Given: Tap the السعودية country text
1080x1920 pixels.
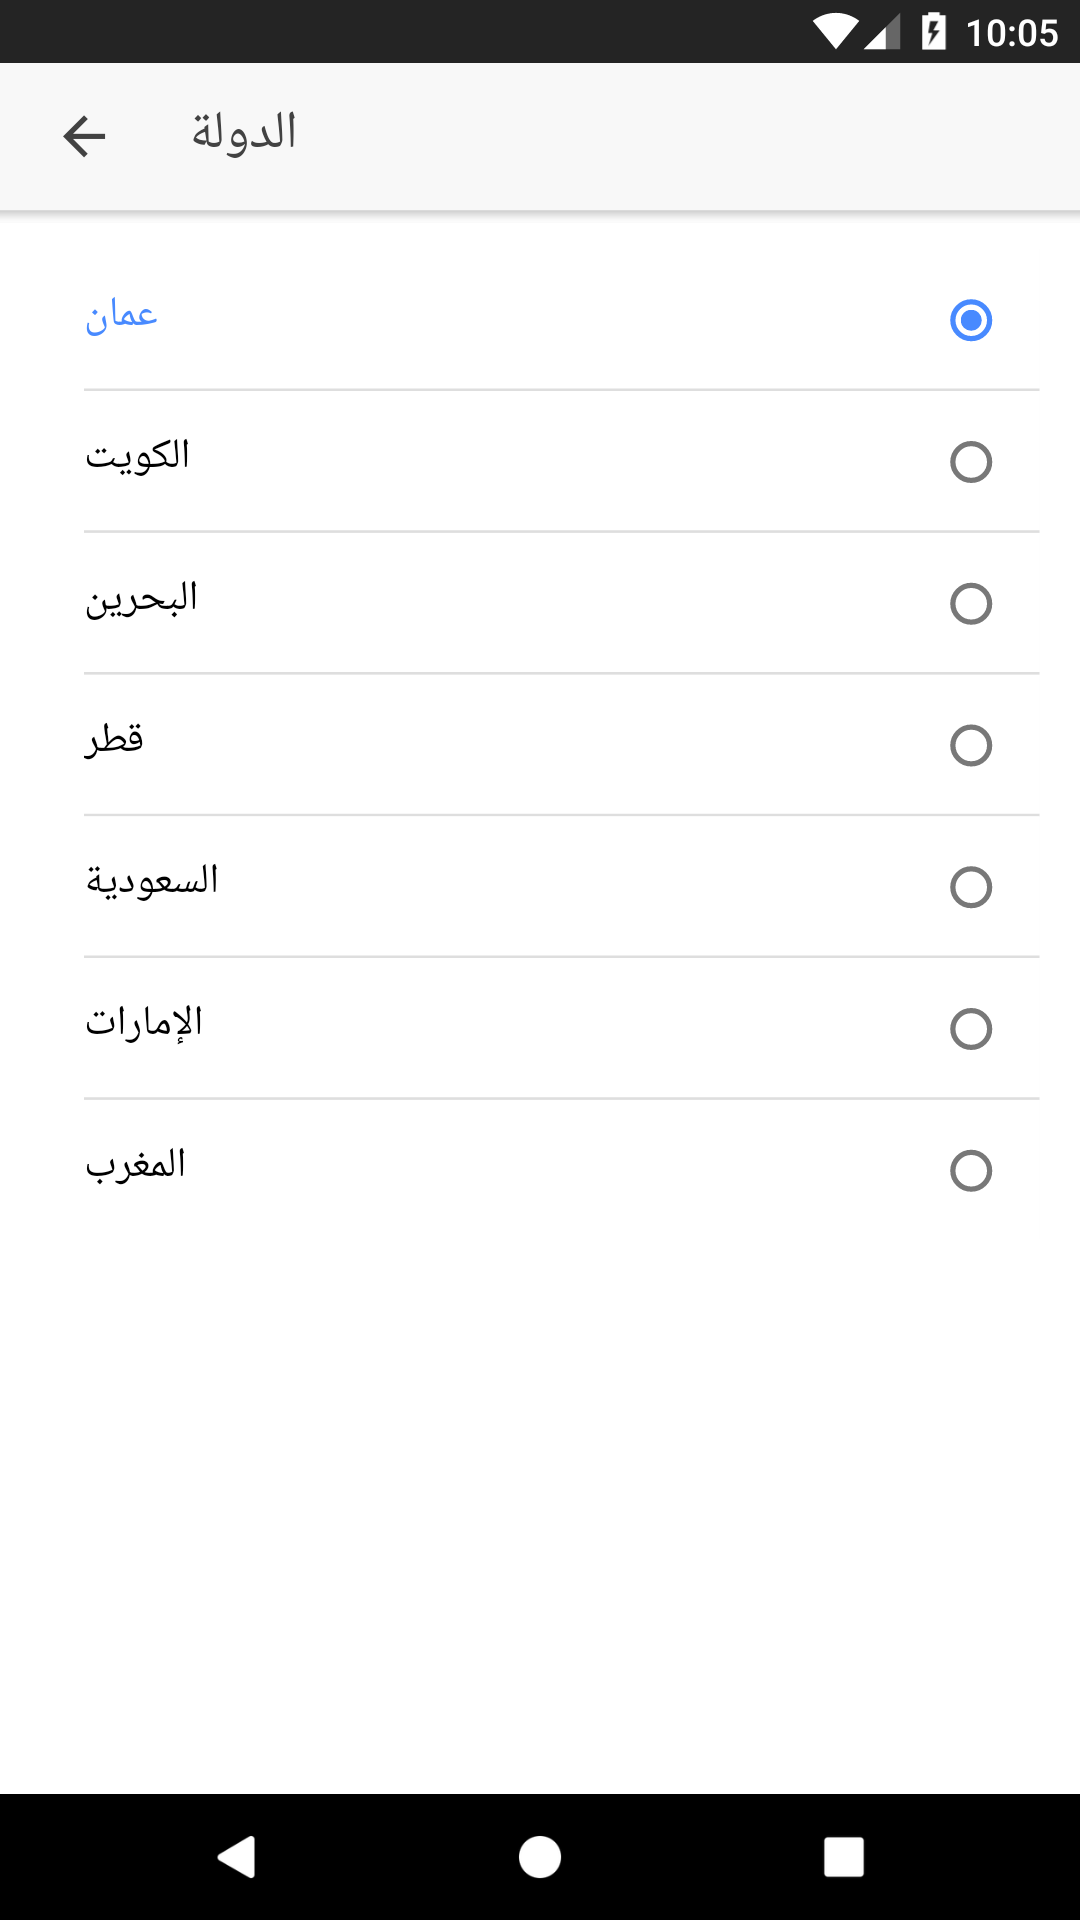Looking at the screenshot, I should point(152,882).
